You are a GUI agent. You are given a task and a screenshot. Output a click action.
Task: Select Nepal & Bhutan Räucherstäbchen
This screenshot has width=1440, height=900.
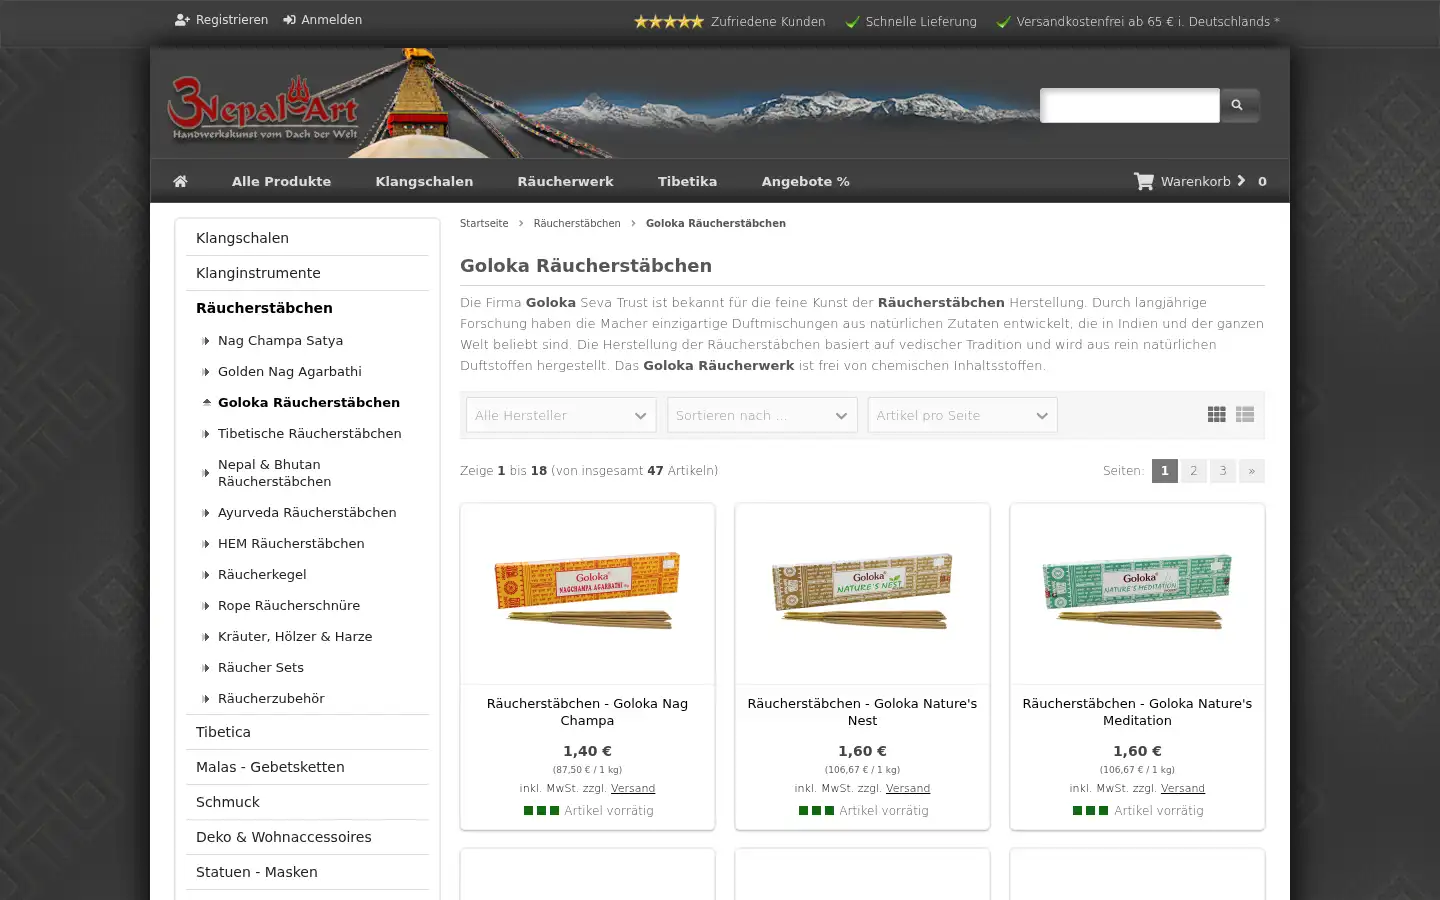(x=275, y=473)
